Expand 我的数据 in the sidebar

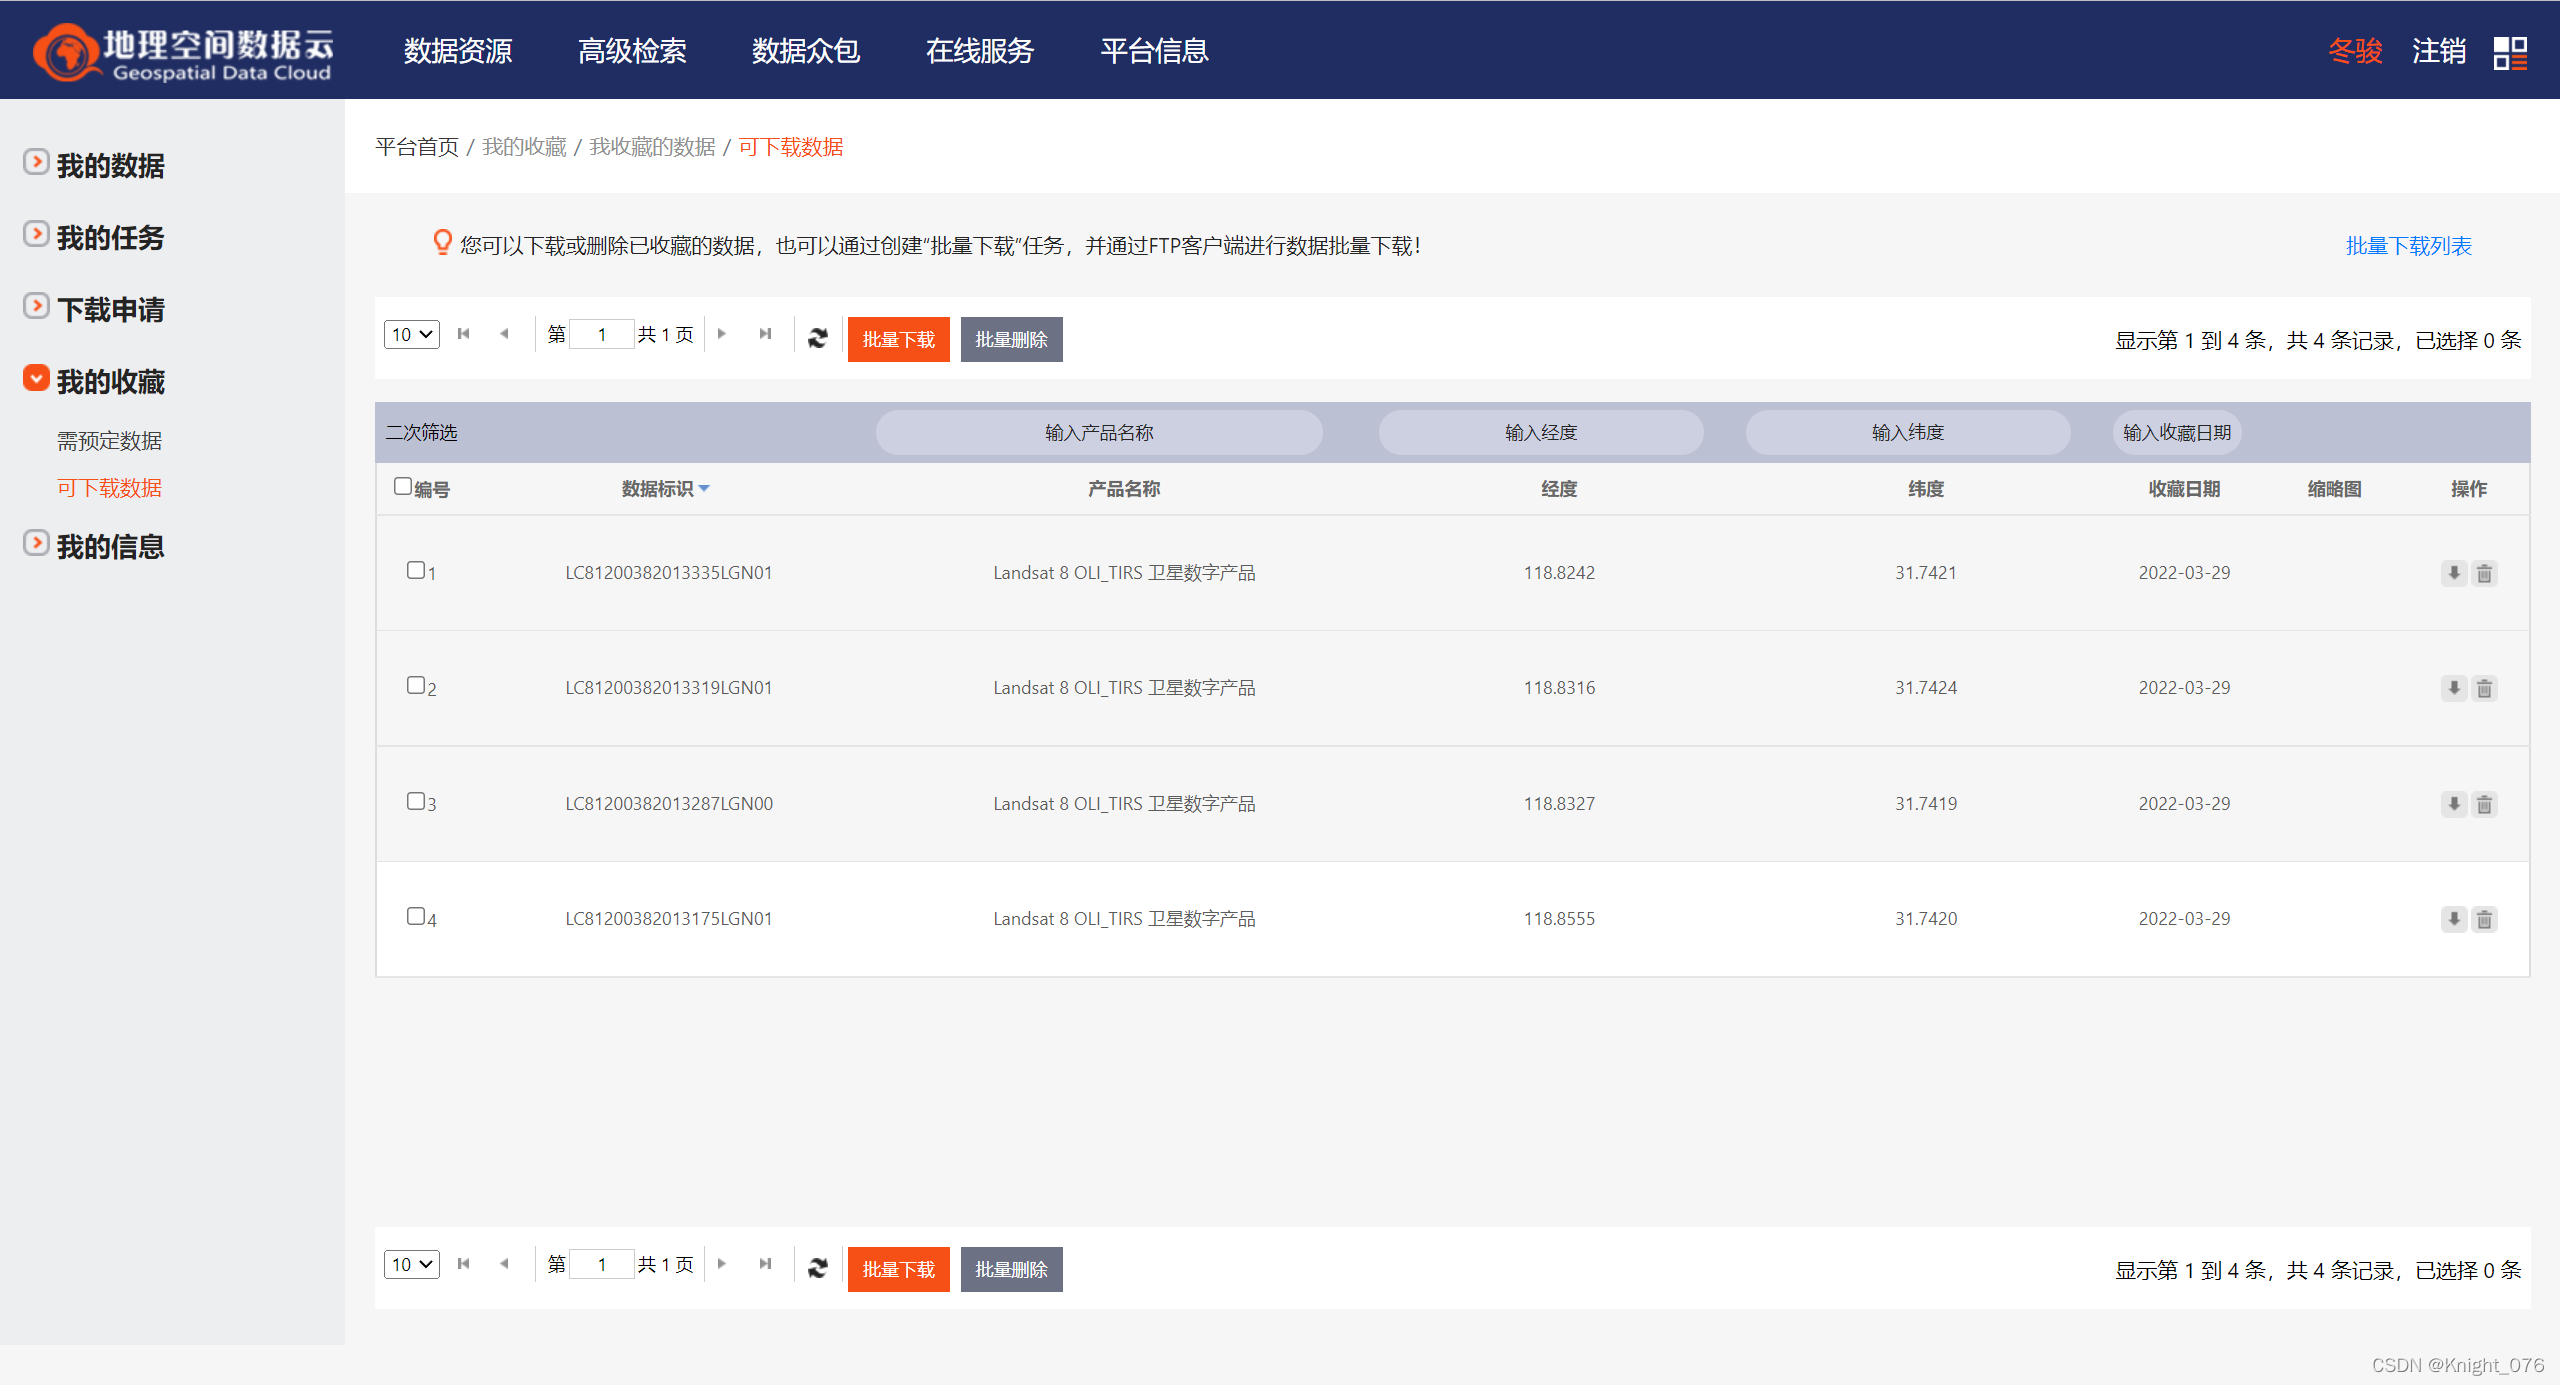pyautogui.click(x=110, y=165)
